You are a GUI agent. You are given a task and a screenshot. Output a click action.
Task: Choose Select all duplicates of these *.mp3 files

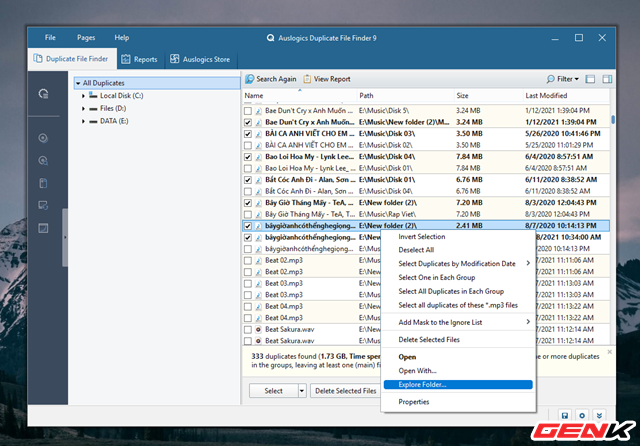tap(458, 305)
